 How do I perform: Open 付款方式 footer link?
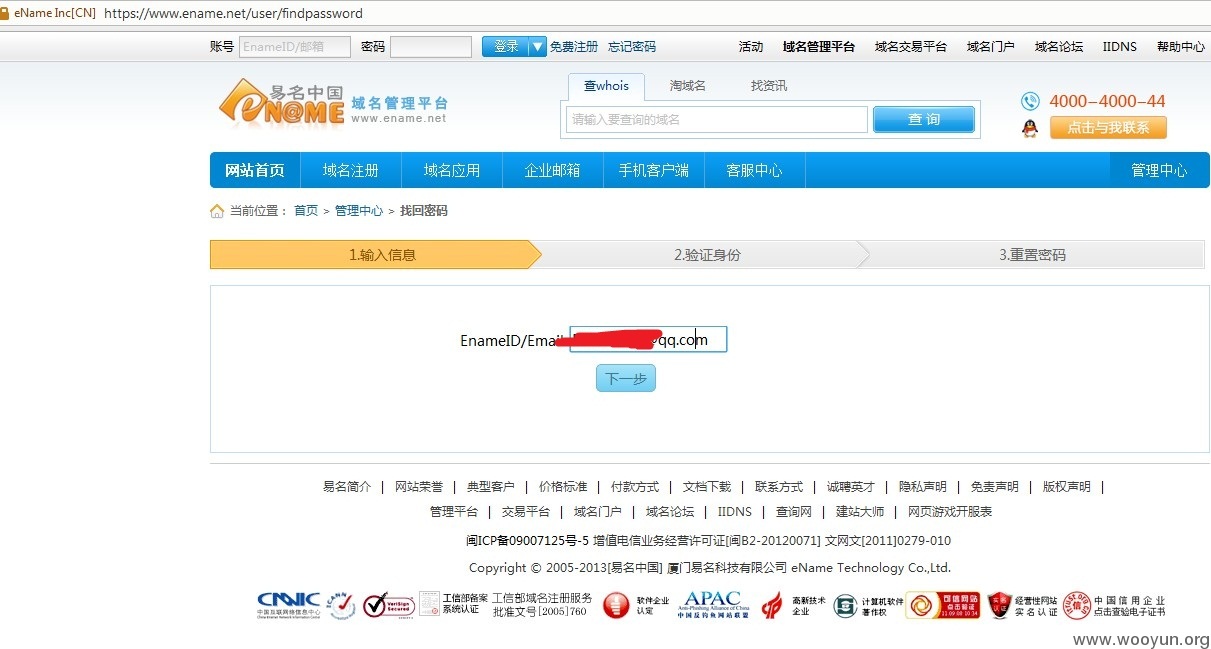(x=635, y=487)
